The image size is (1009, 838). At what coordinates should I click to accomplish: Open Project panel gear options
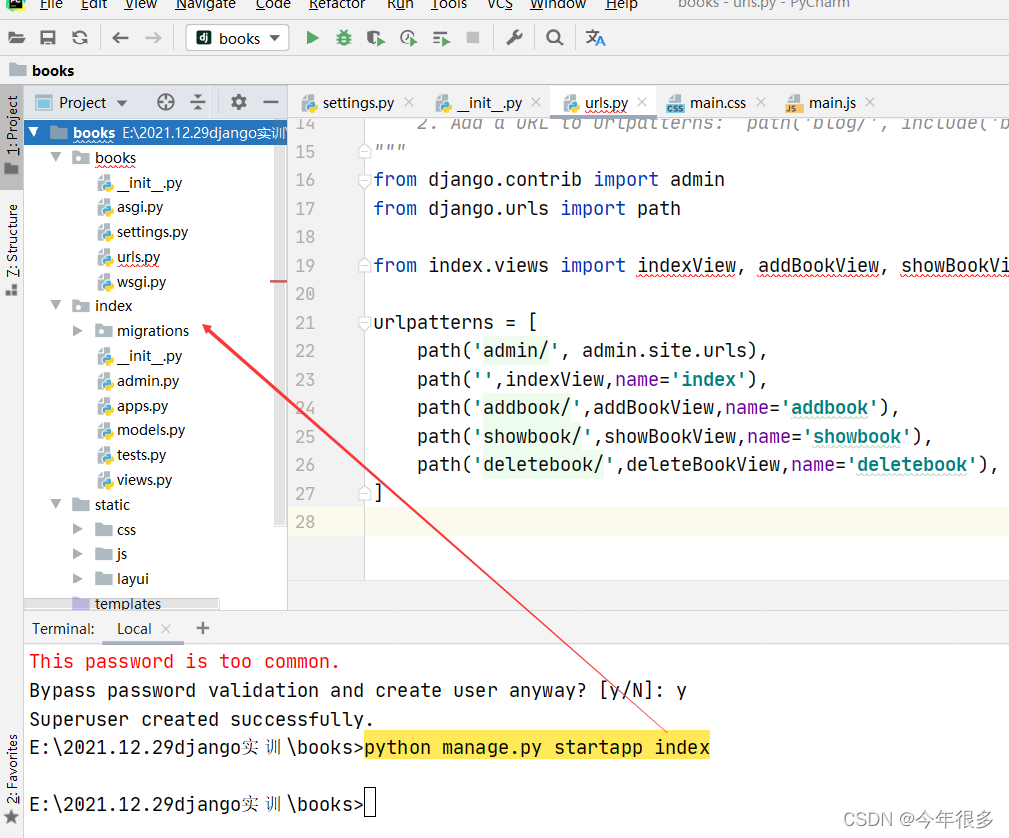click(239, 102)
